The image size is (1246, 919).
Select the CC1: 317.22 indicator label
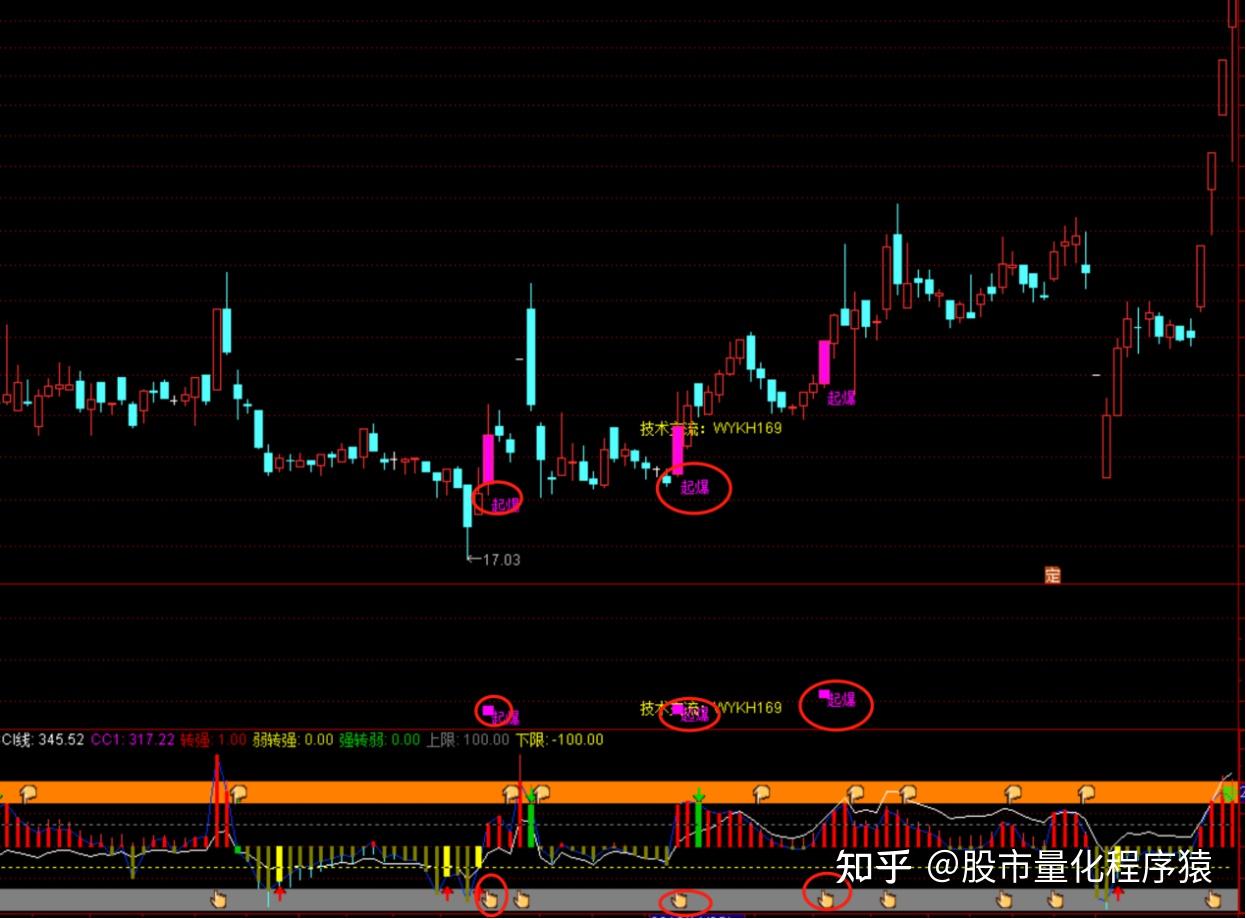tap(133, 740)
